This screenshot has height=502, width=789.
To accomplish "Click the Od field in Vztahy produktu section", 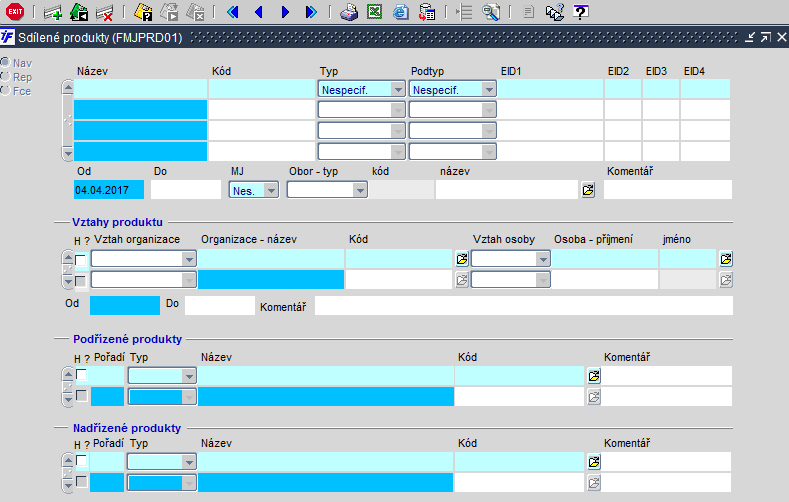I will (125, 305).
